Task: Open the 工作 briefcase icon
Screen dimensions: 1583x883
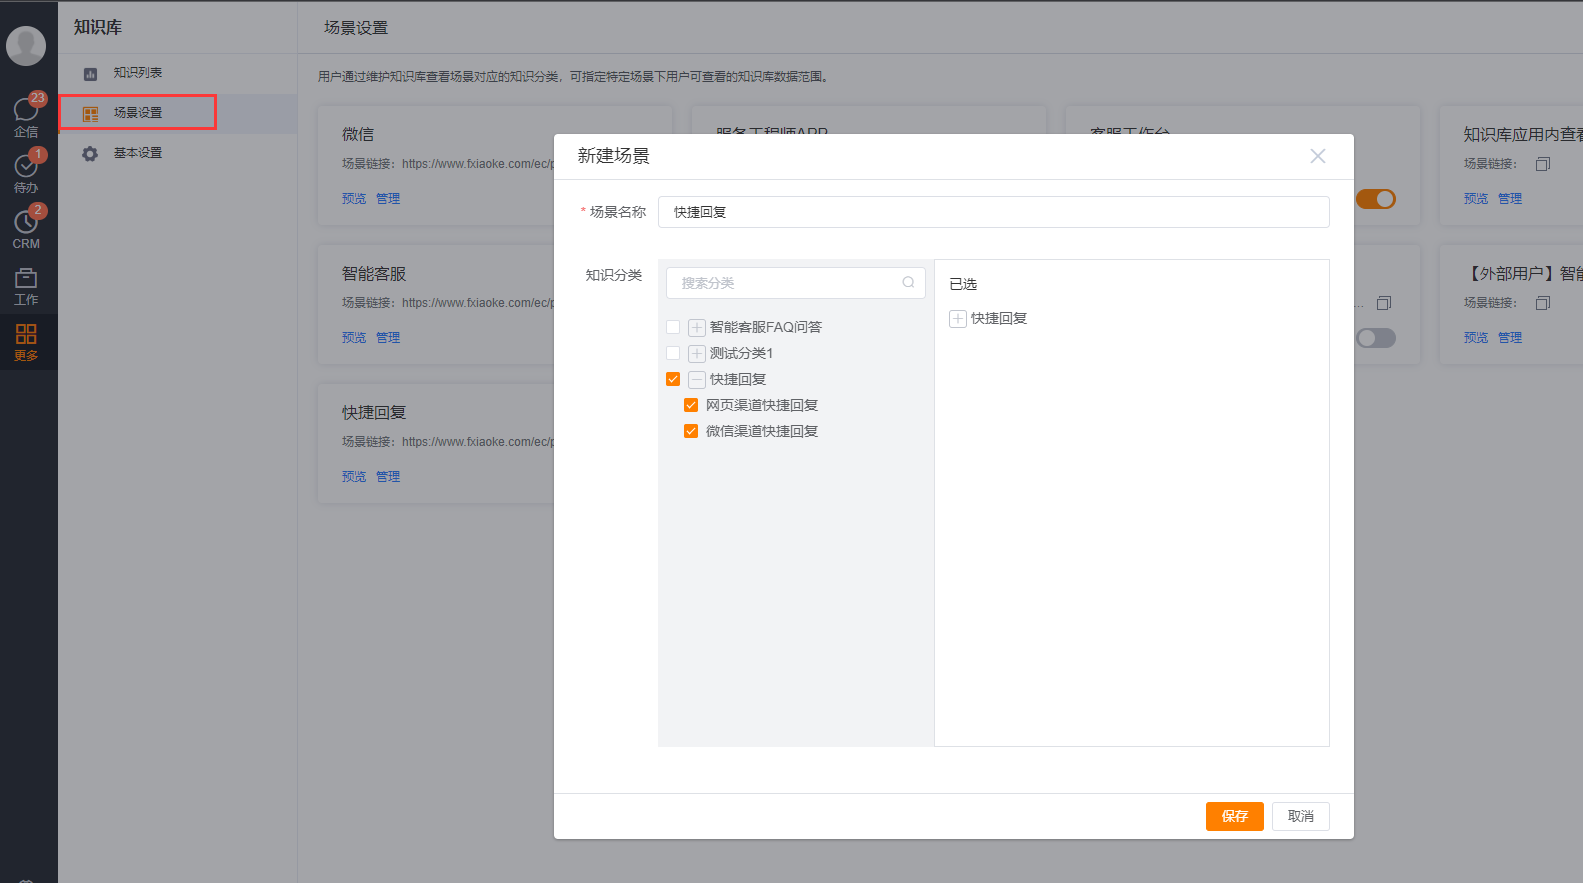Action: point(26,278)
